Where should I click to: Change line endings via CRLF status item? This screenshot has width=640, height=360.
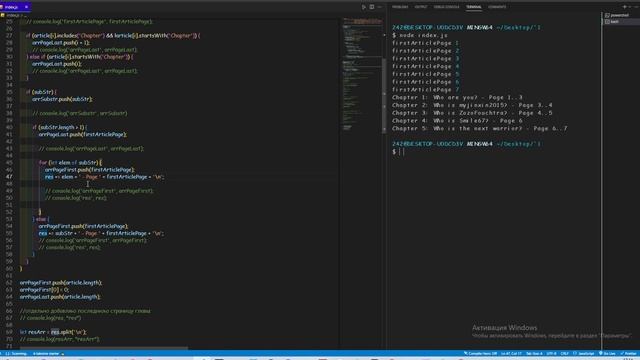[x=564, y=353]
